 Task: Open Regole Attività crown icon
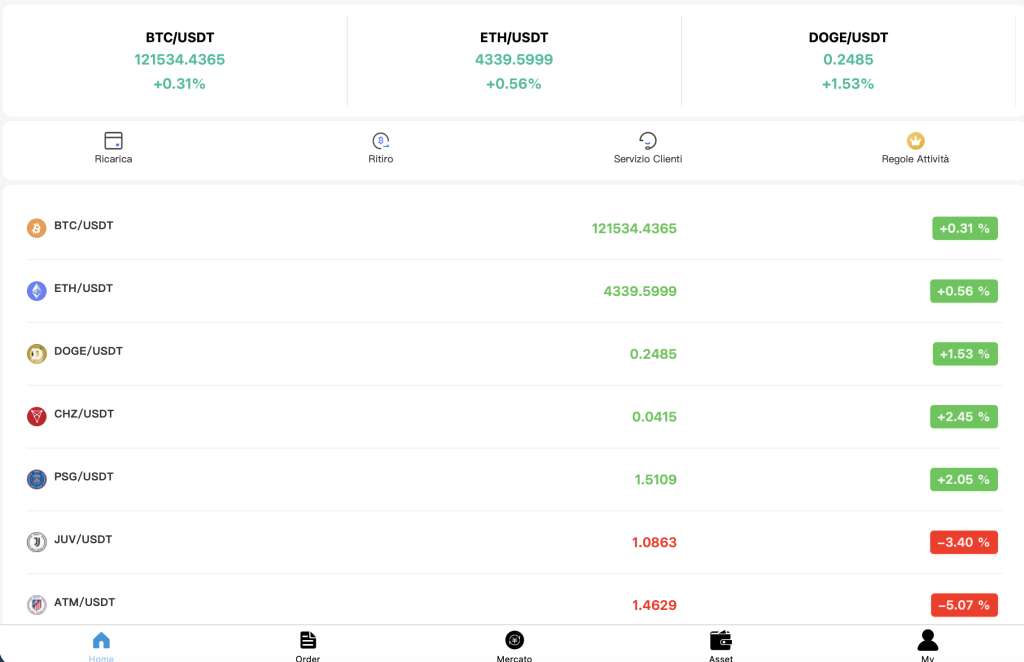click(x=915, y=141)
